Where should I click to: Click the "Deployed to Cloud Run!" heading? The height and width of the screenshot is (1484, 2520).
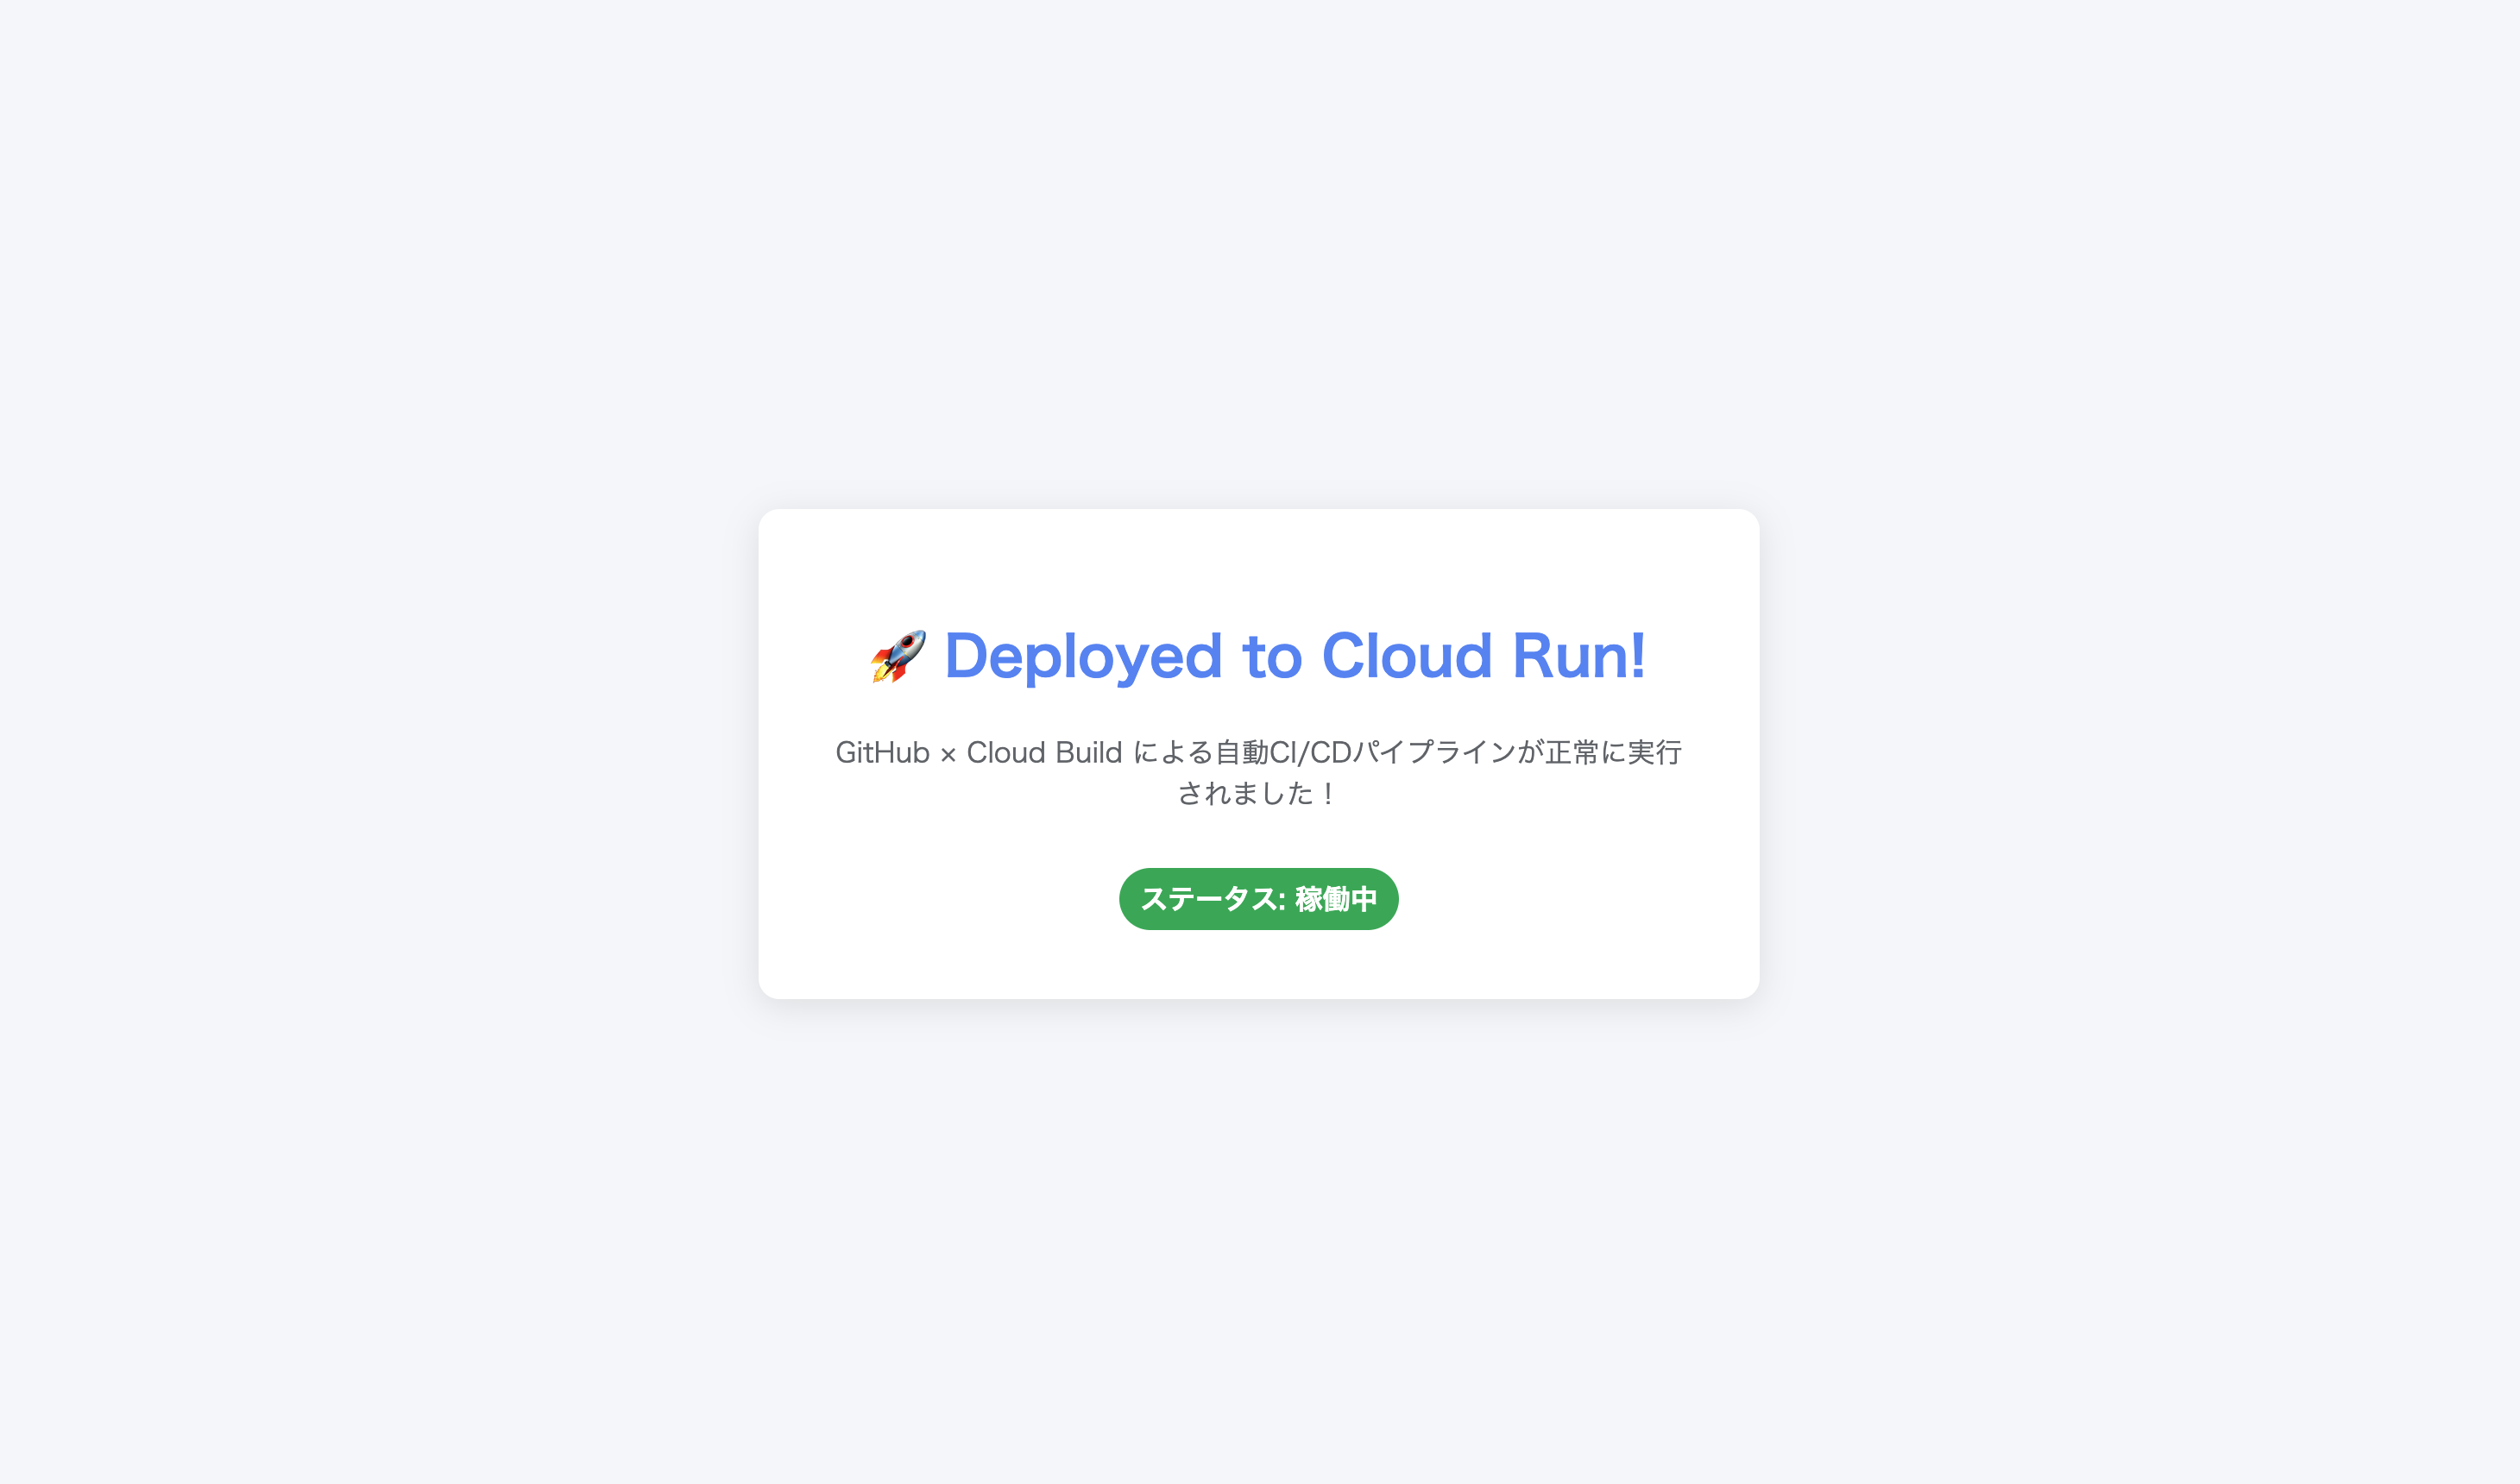(1258, 657)
